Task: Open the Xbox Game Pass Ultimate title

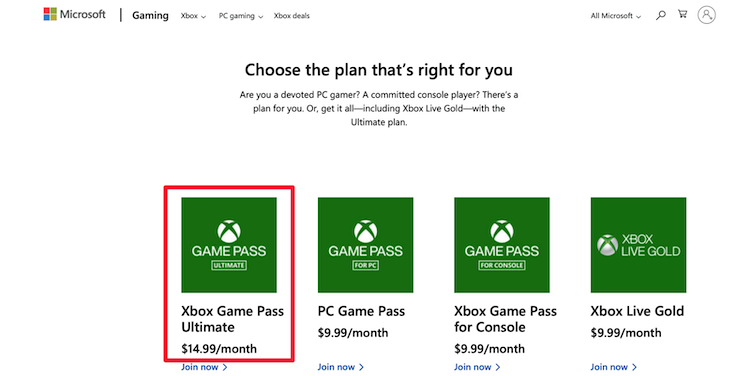Action: point(232,319)
